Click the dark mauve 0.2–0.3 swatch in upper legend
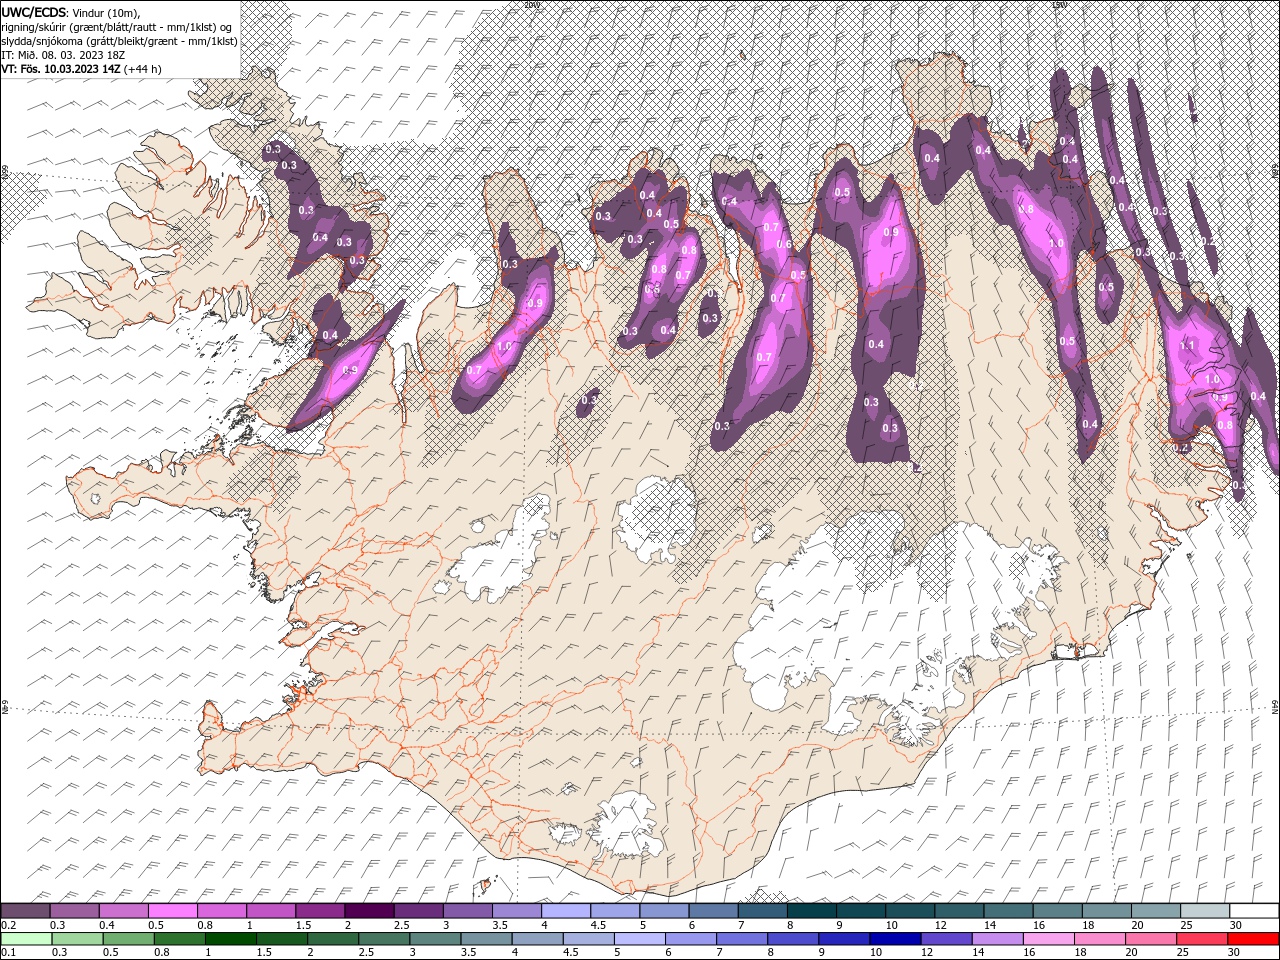The width and height of the screenshot is (1280, 960). tap(26, 911)
